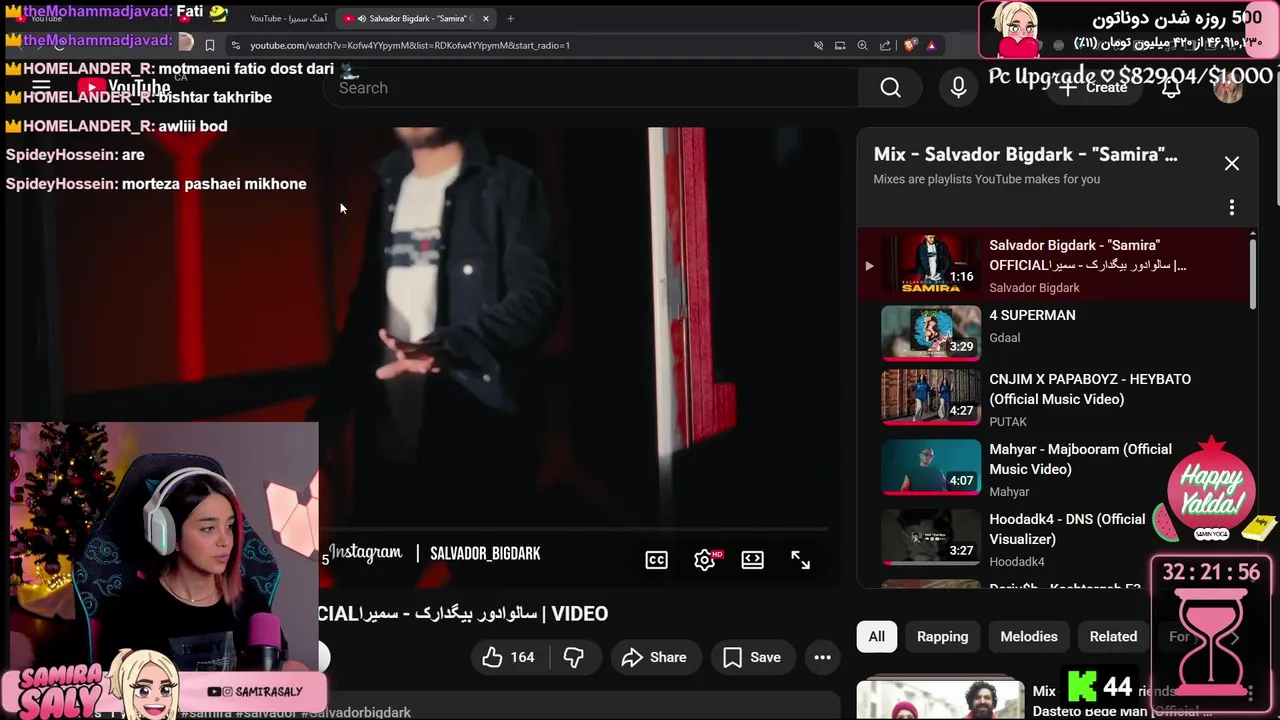The height and width of the screenshot is (720, 1280).
Task: Open the notifications bell
Action: (x=1171, y=88)
